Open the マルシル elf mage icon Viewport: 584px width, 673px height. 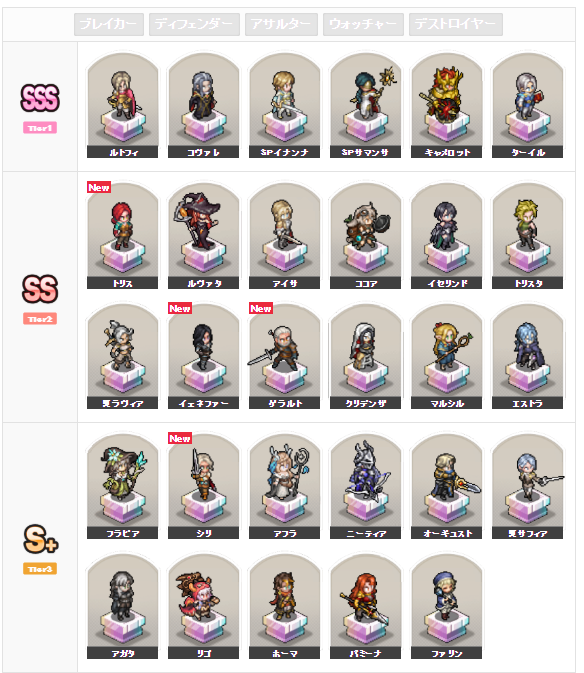[x=446, y=356]
